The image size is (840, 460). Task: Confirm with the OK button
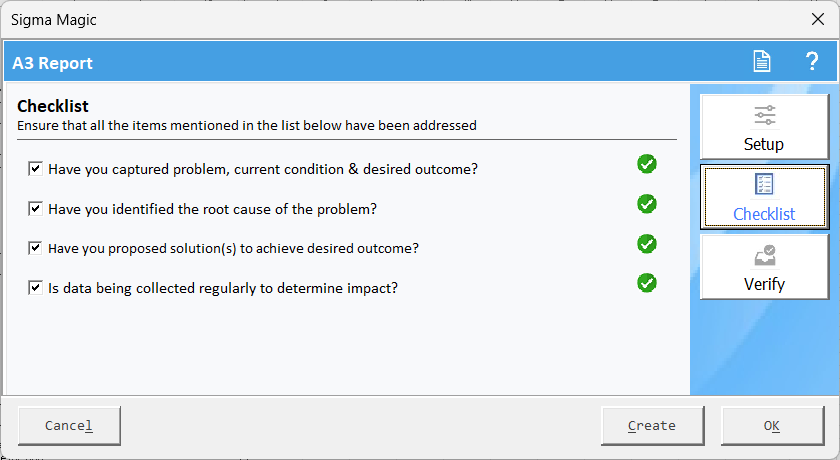[x=771, y=425]
